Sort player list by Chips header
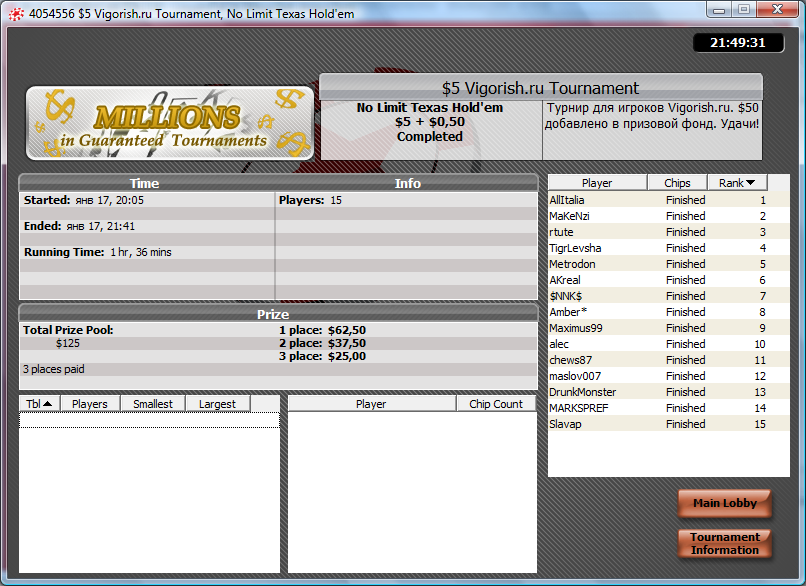806x586 pixels. click(x=677, y=183)
